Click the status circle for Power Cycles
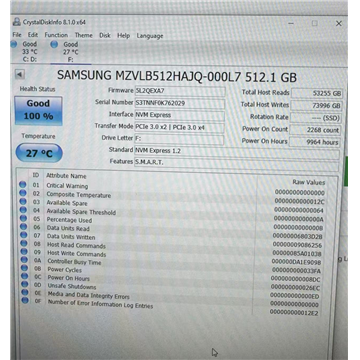This screenshot has height=360, width=360. [24, 267]
